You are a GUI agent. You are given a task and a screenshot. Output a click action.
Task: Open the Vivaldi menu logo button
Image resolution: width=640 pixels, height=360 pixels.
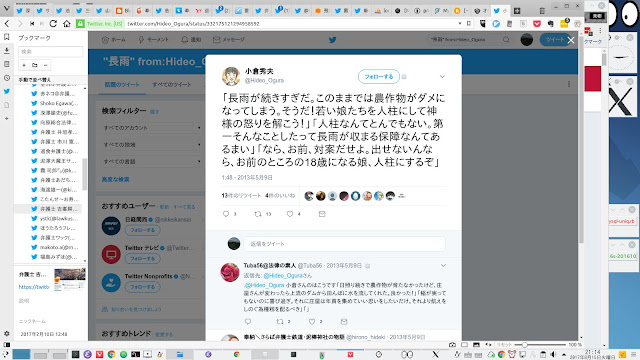7,9
